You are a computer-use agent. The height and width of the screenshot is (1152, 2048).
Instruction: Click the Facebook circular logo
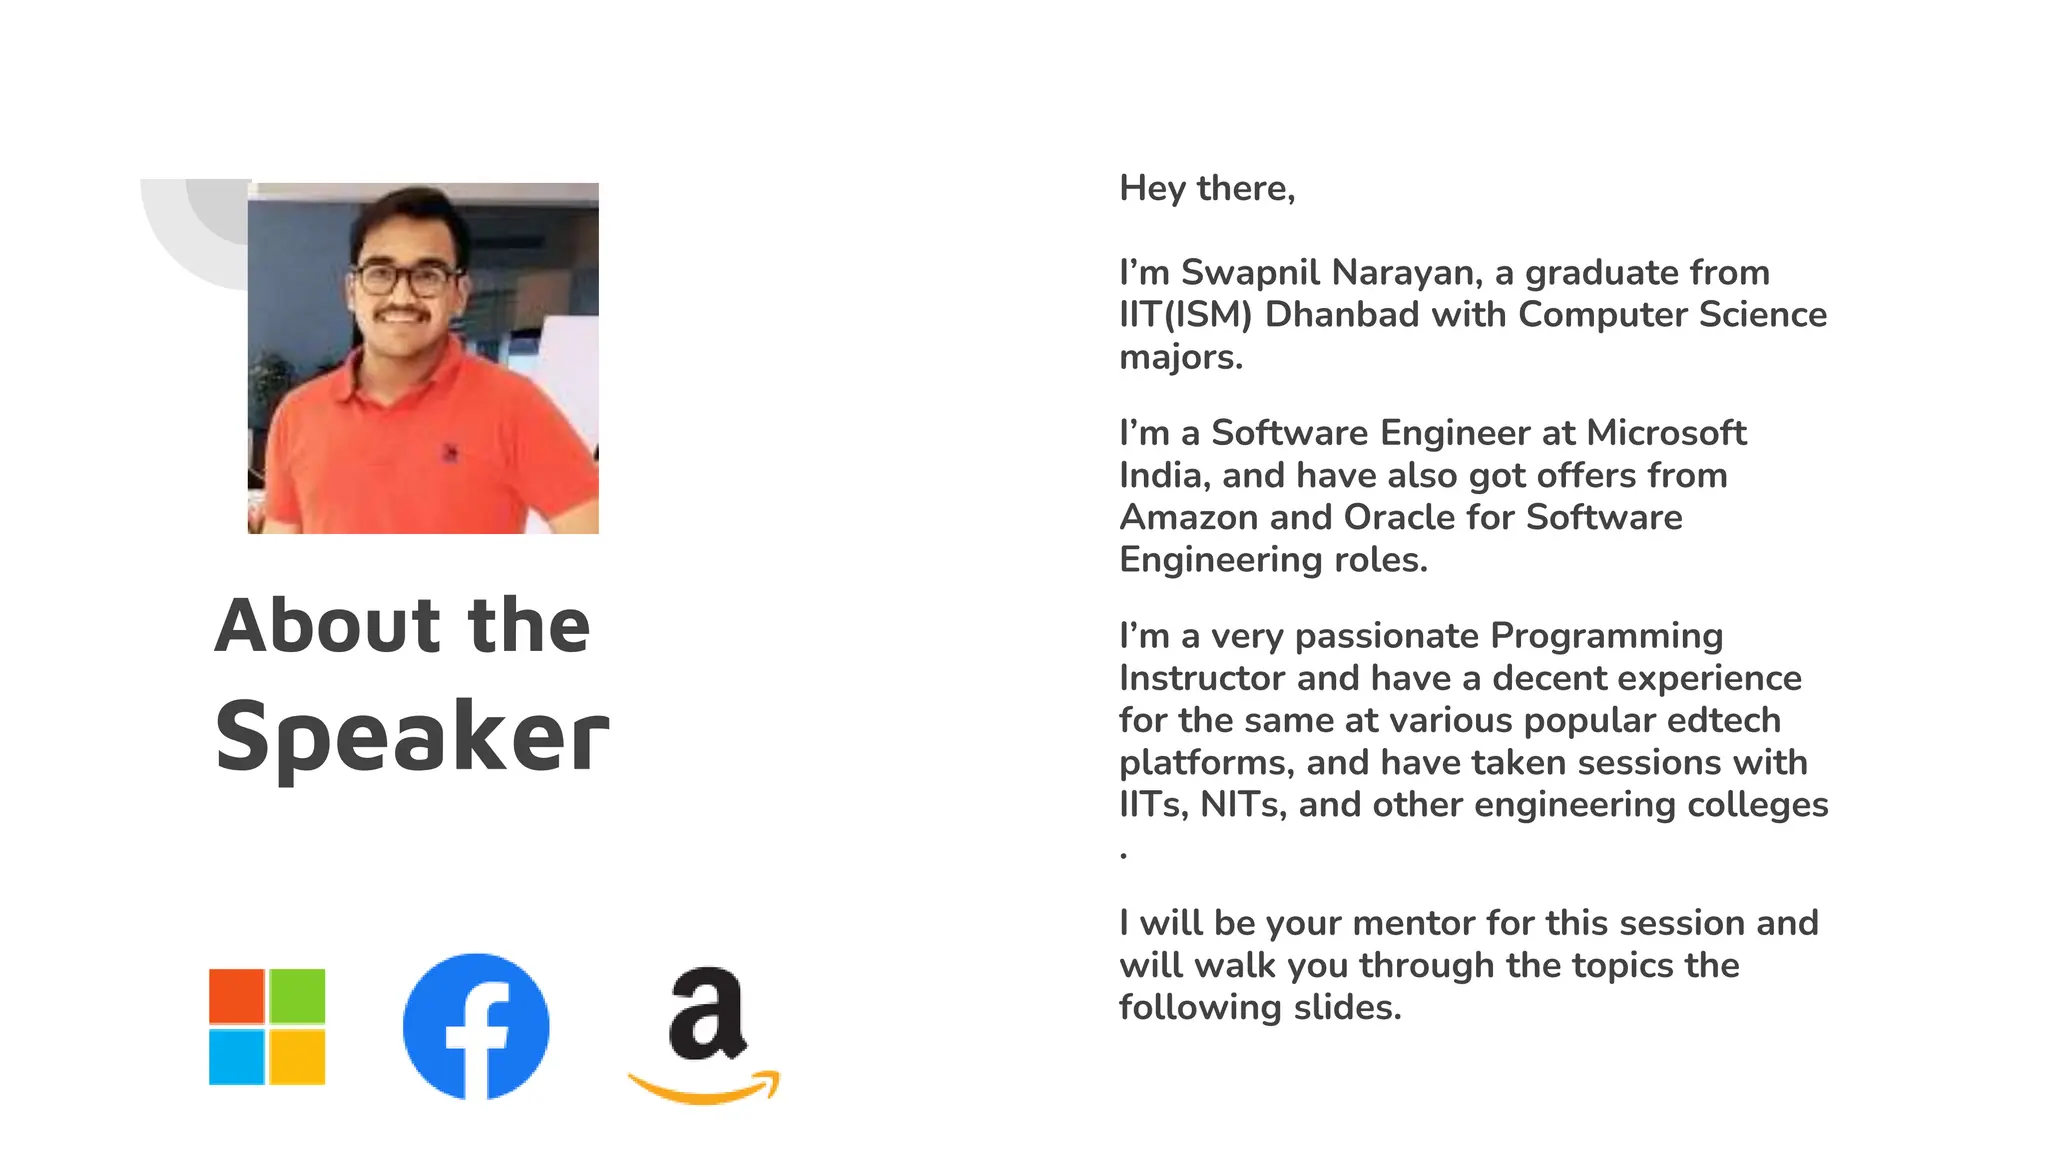click(476, 1026)
